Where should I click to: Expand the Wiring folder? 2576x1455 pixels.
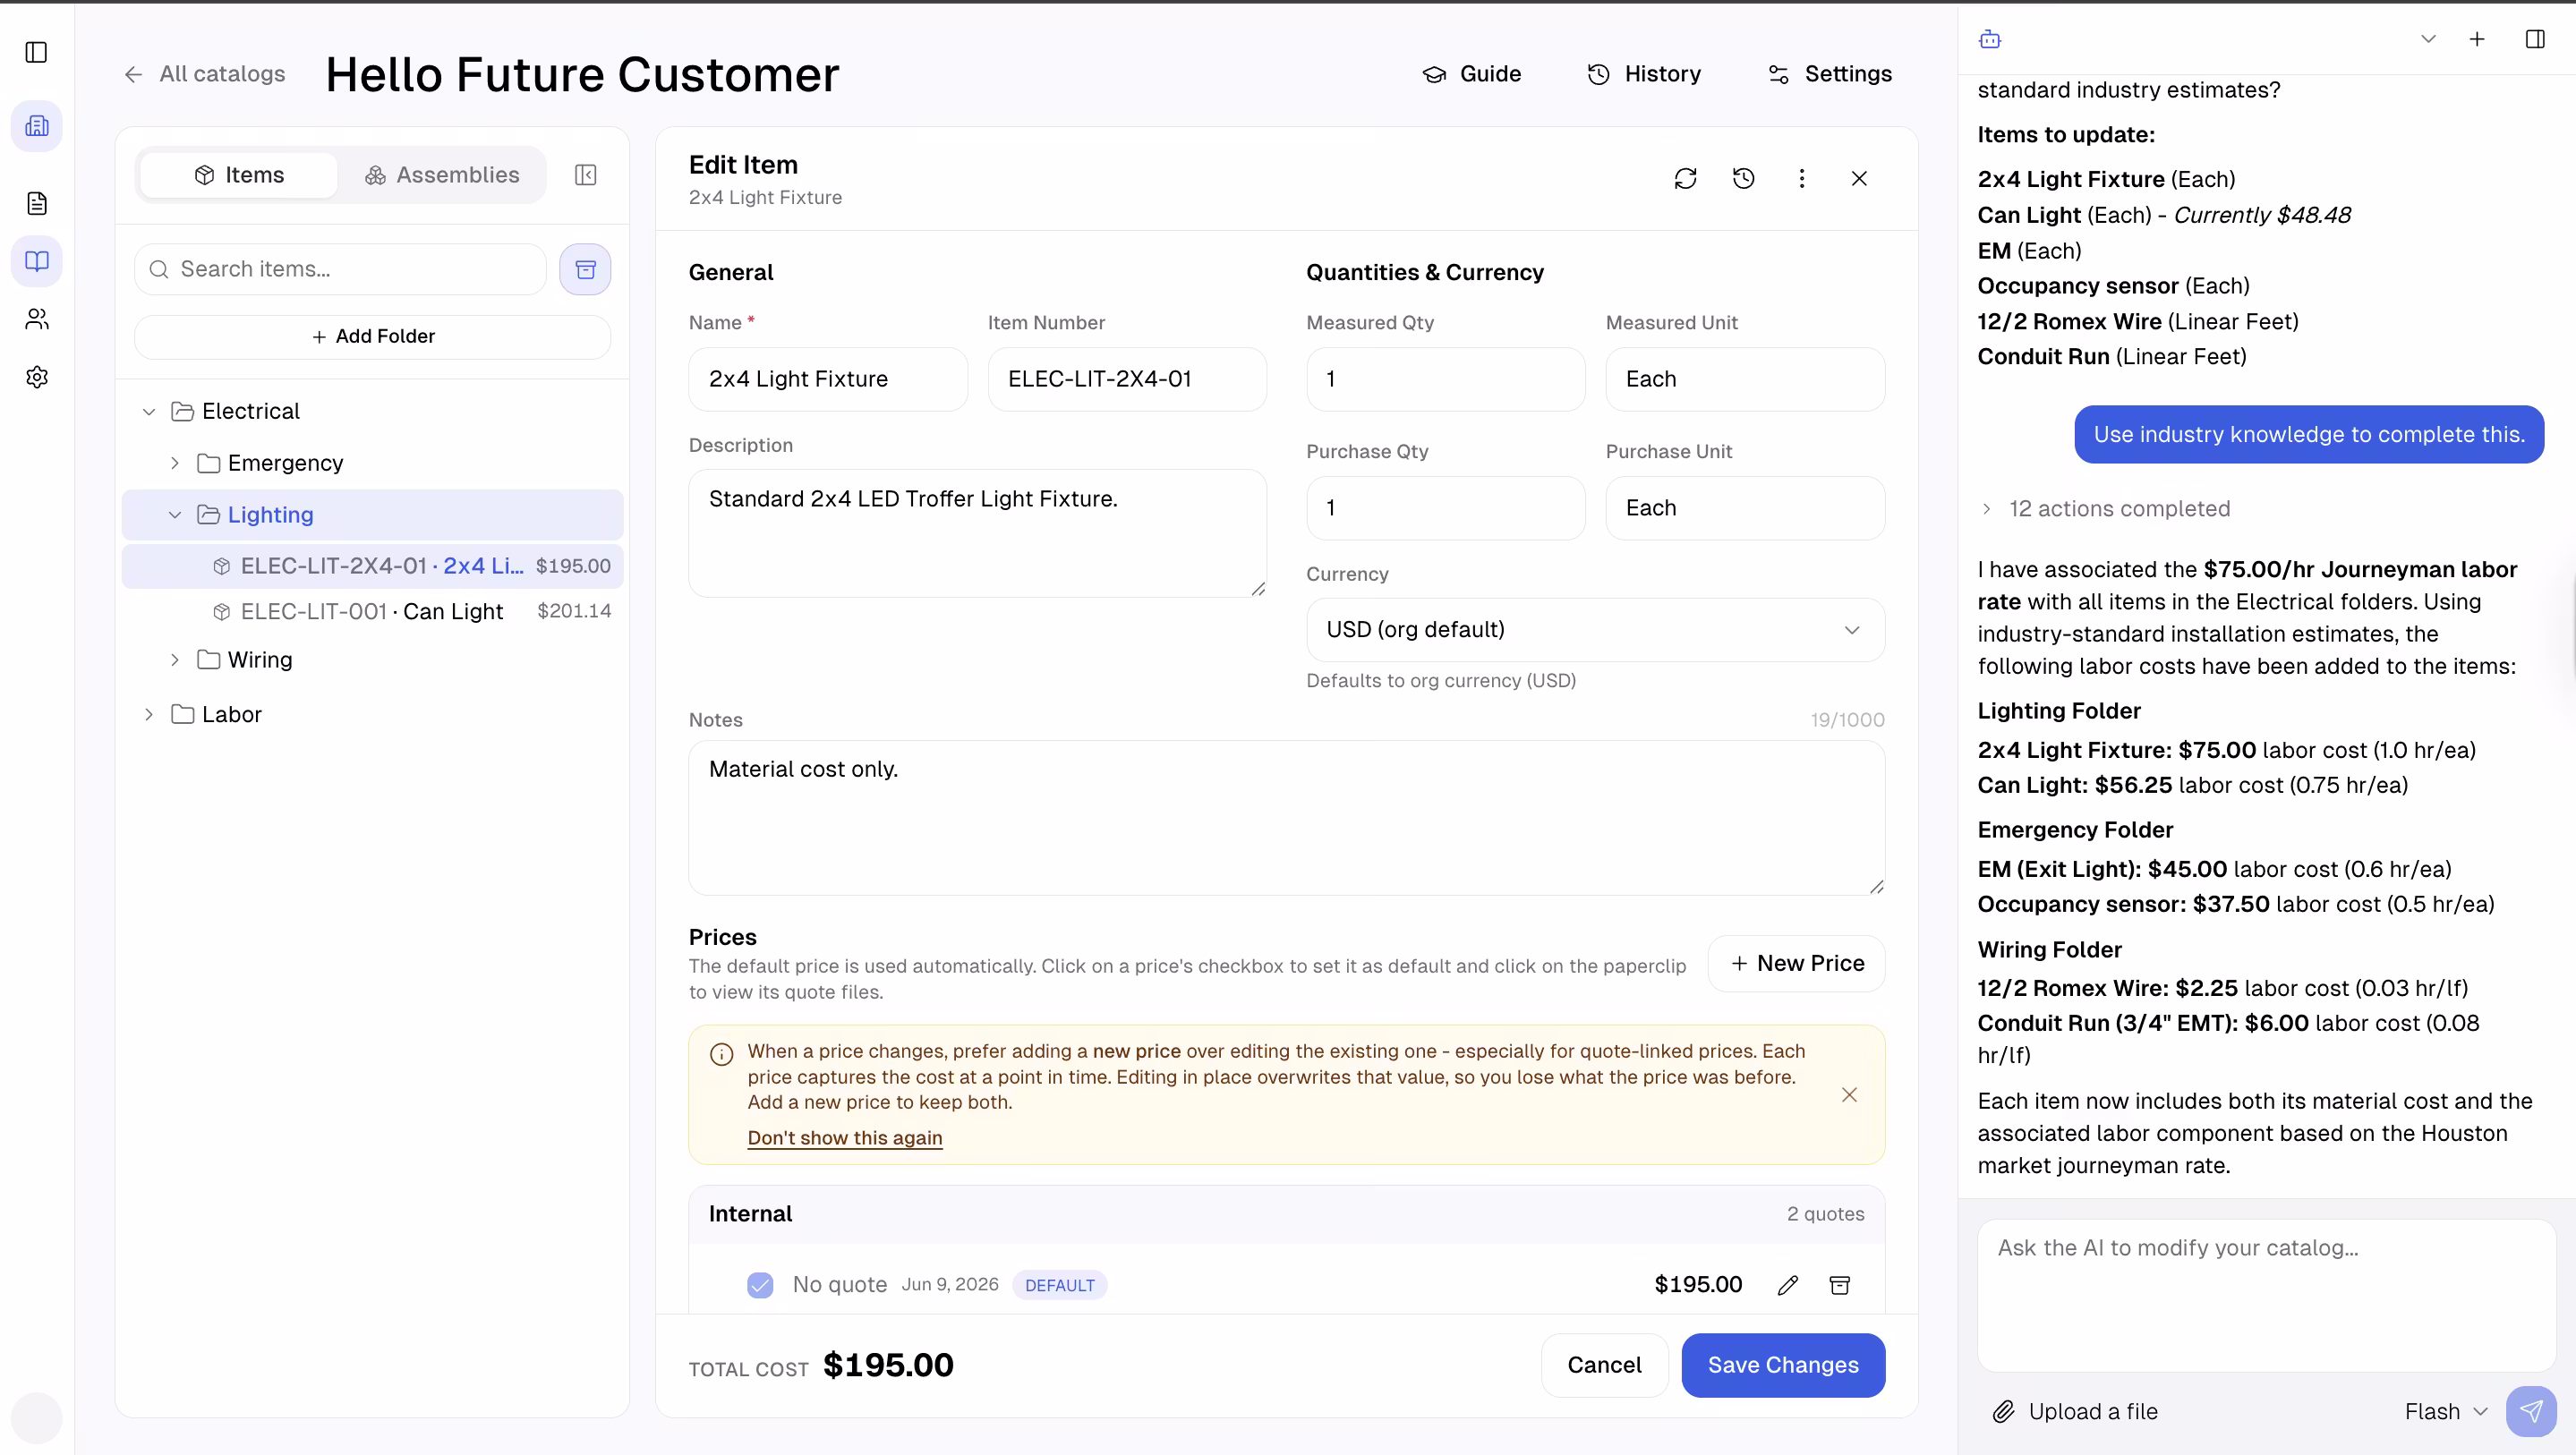tap(175, 660)
